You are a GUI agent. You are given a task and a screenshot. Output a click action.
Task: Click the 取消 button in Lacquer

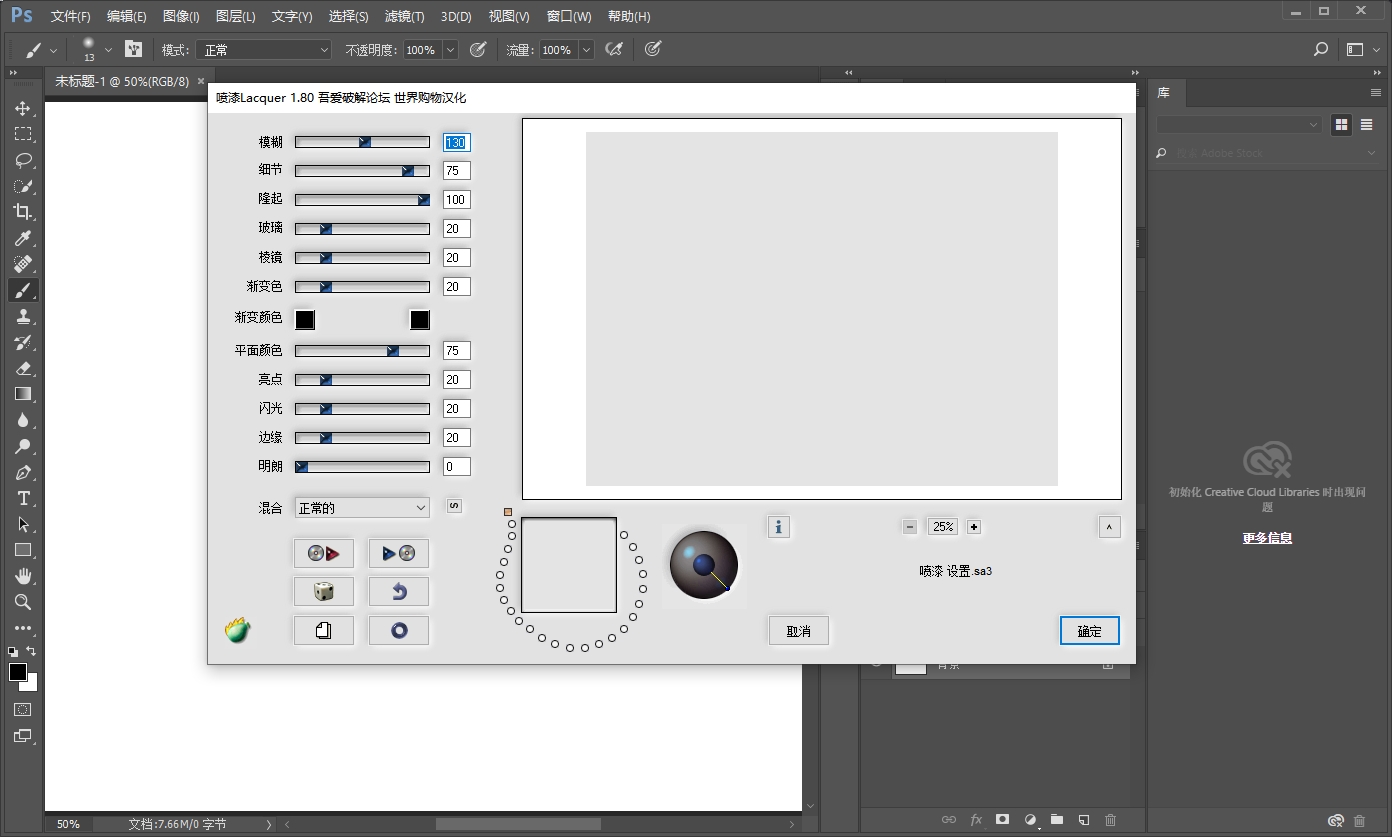coord(798,631)
